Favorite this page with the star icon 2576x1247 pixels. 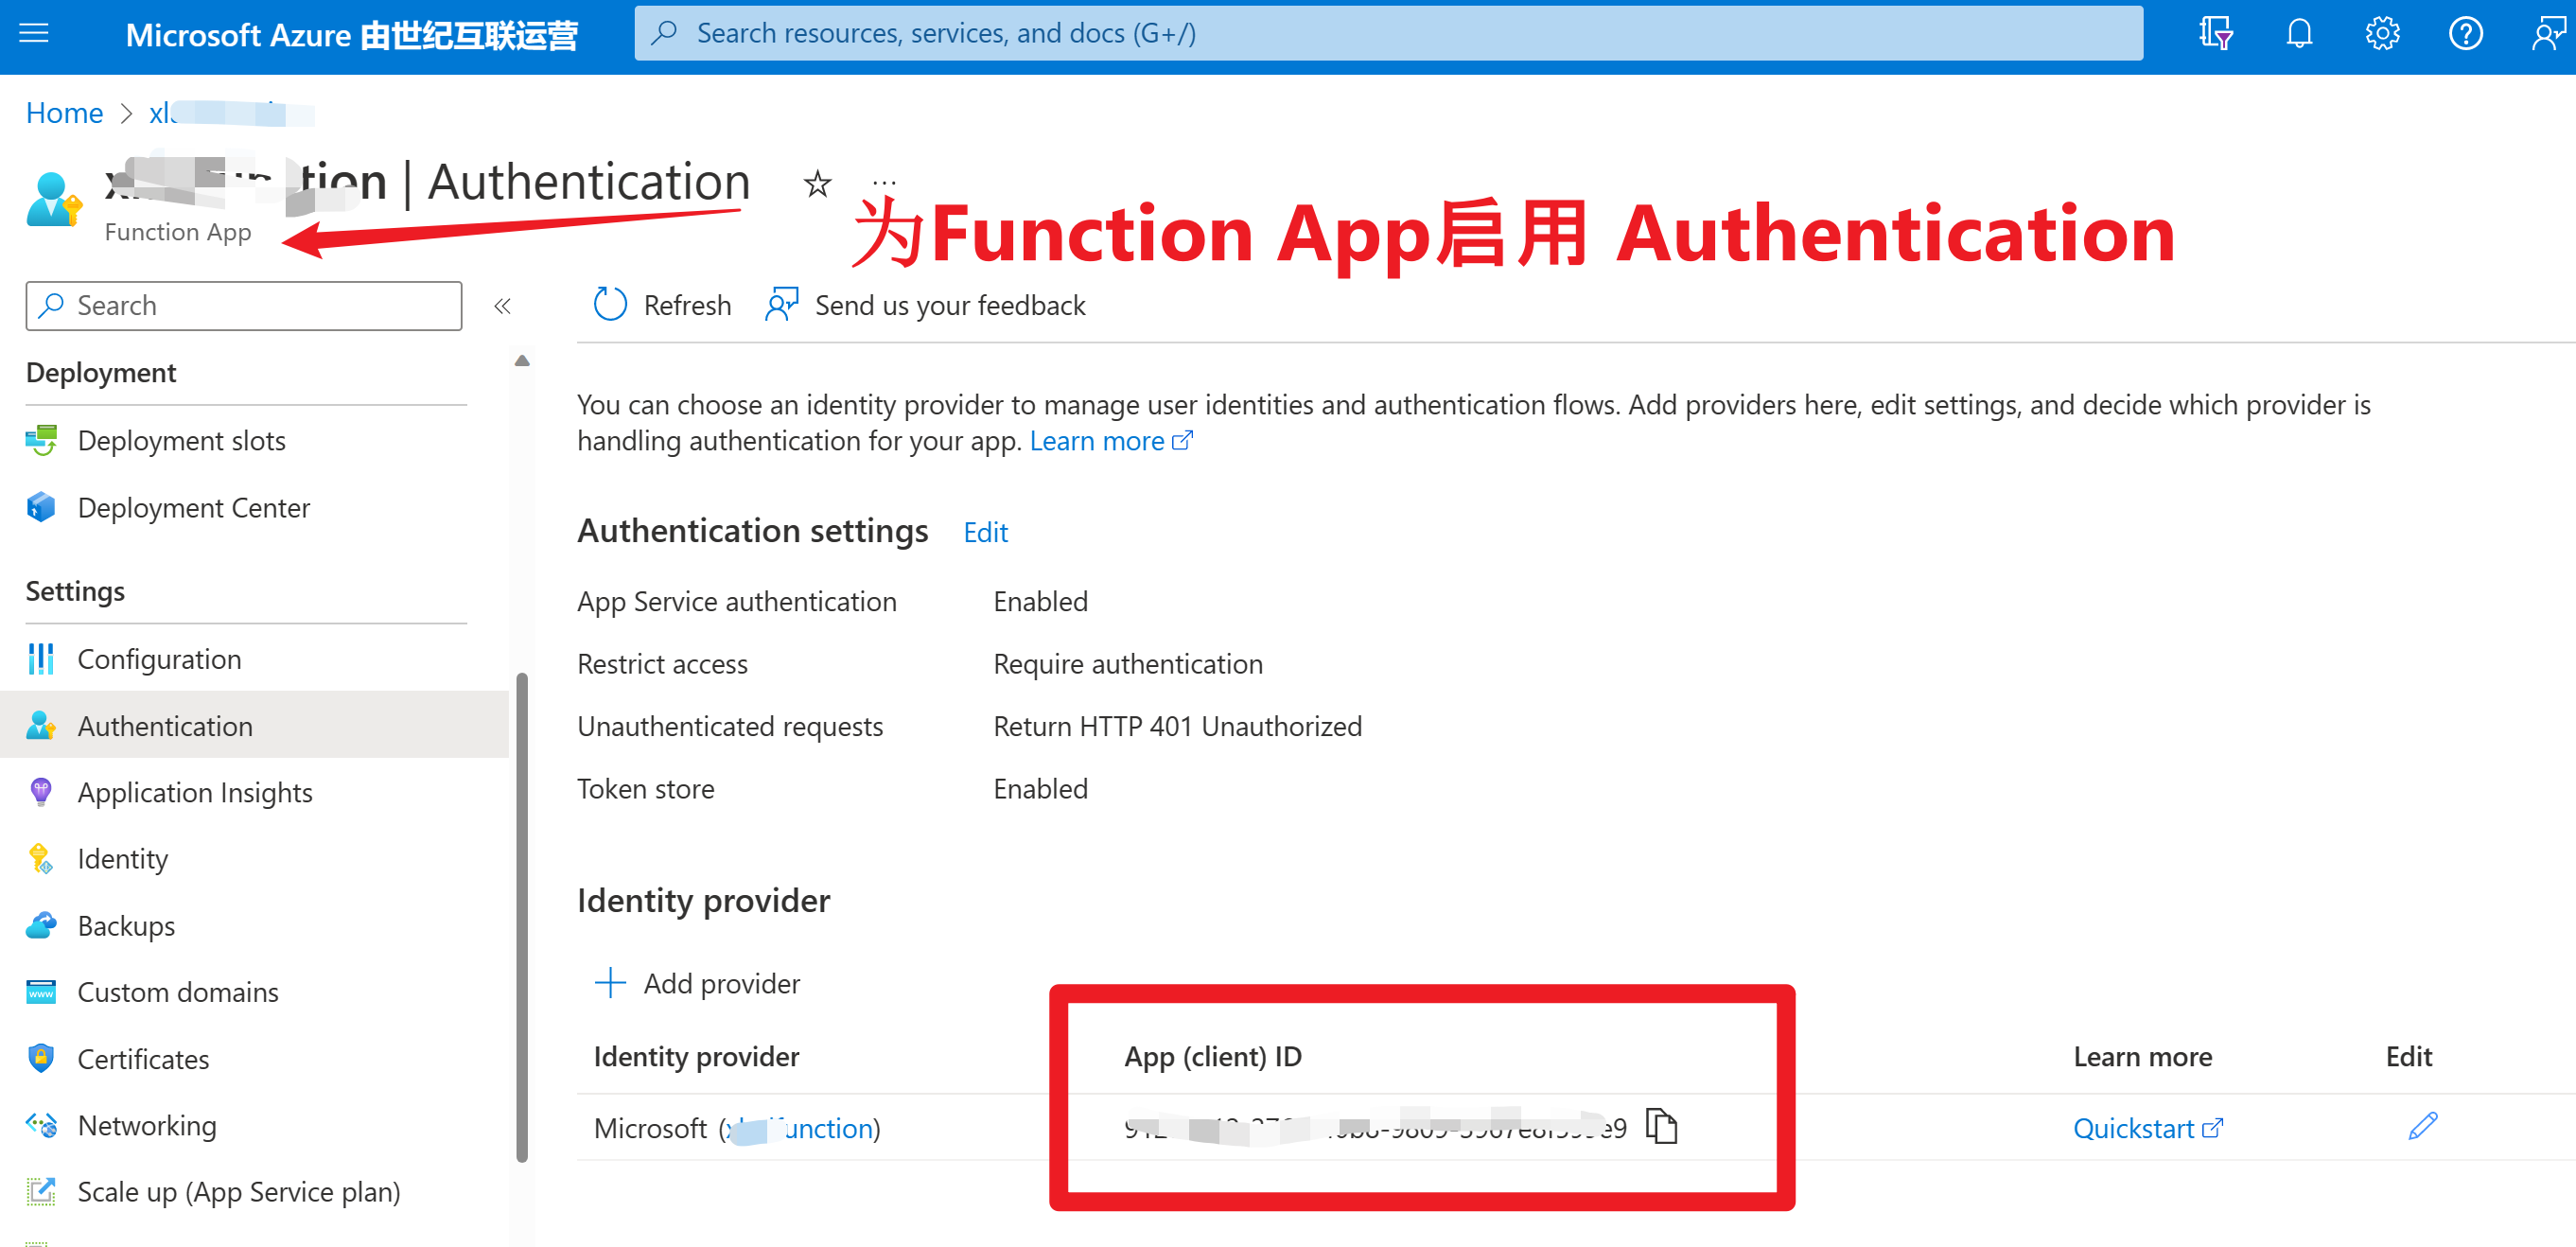click(817, 184)
